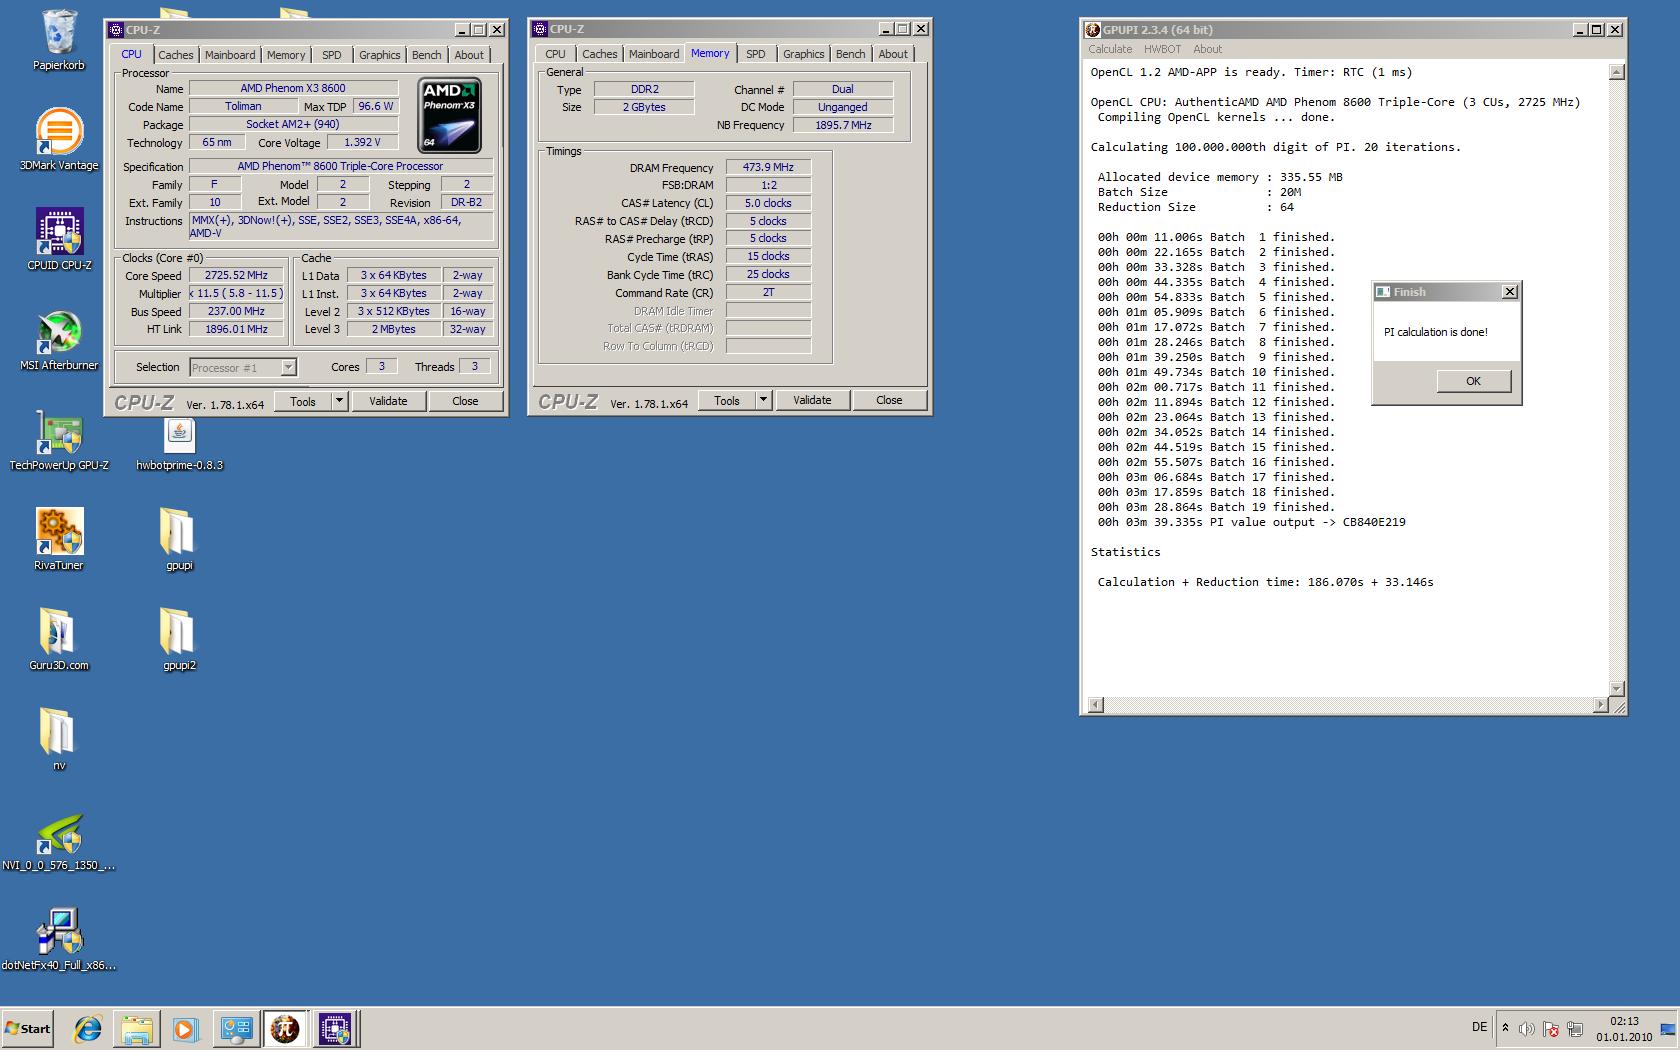Image resolution: width=1680 pixels, height=1050 pixels.
Task: Click Tools button in right CPU-Z window
Action: click(x=727, y=400)
